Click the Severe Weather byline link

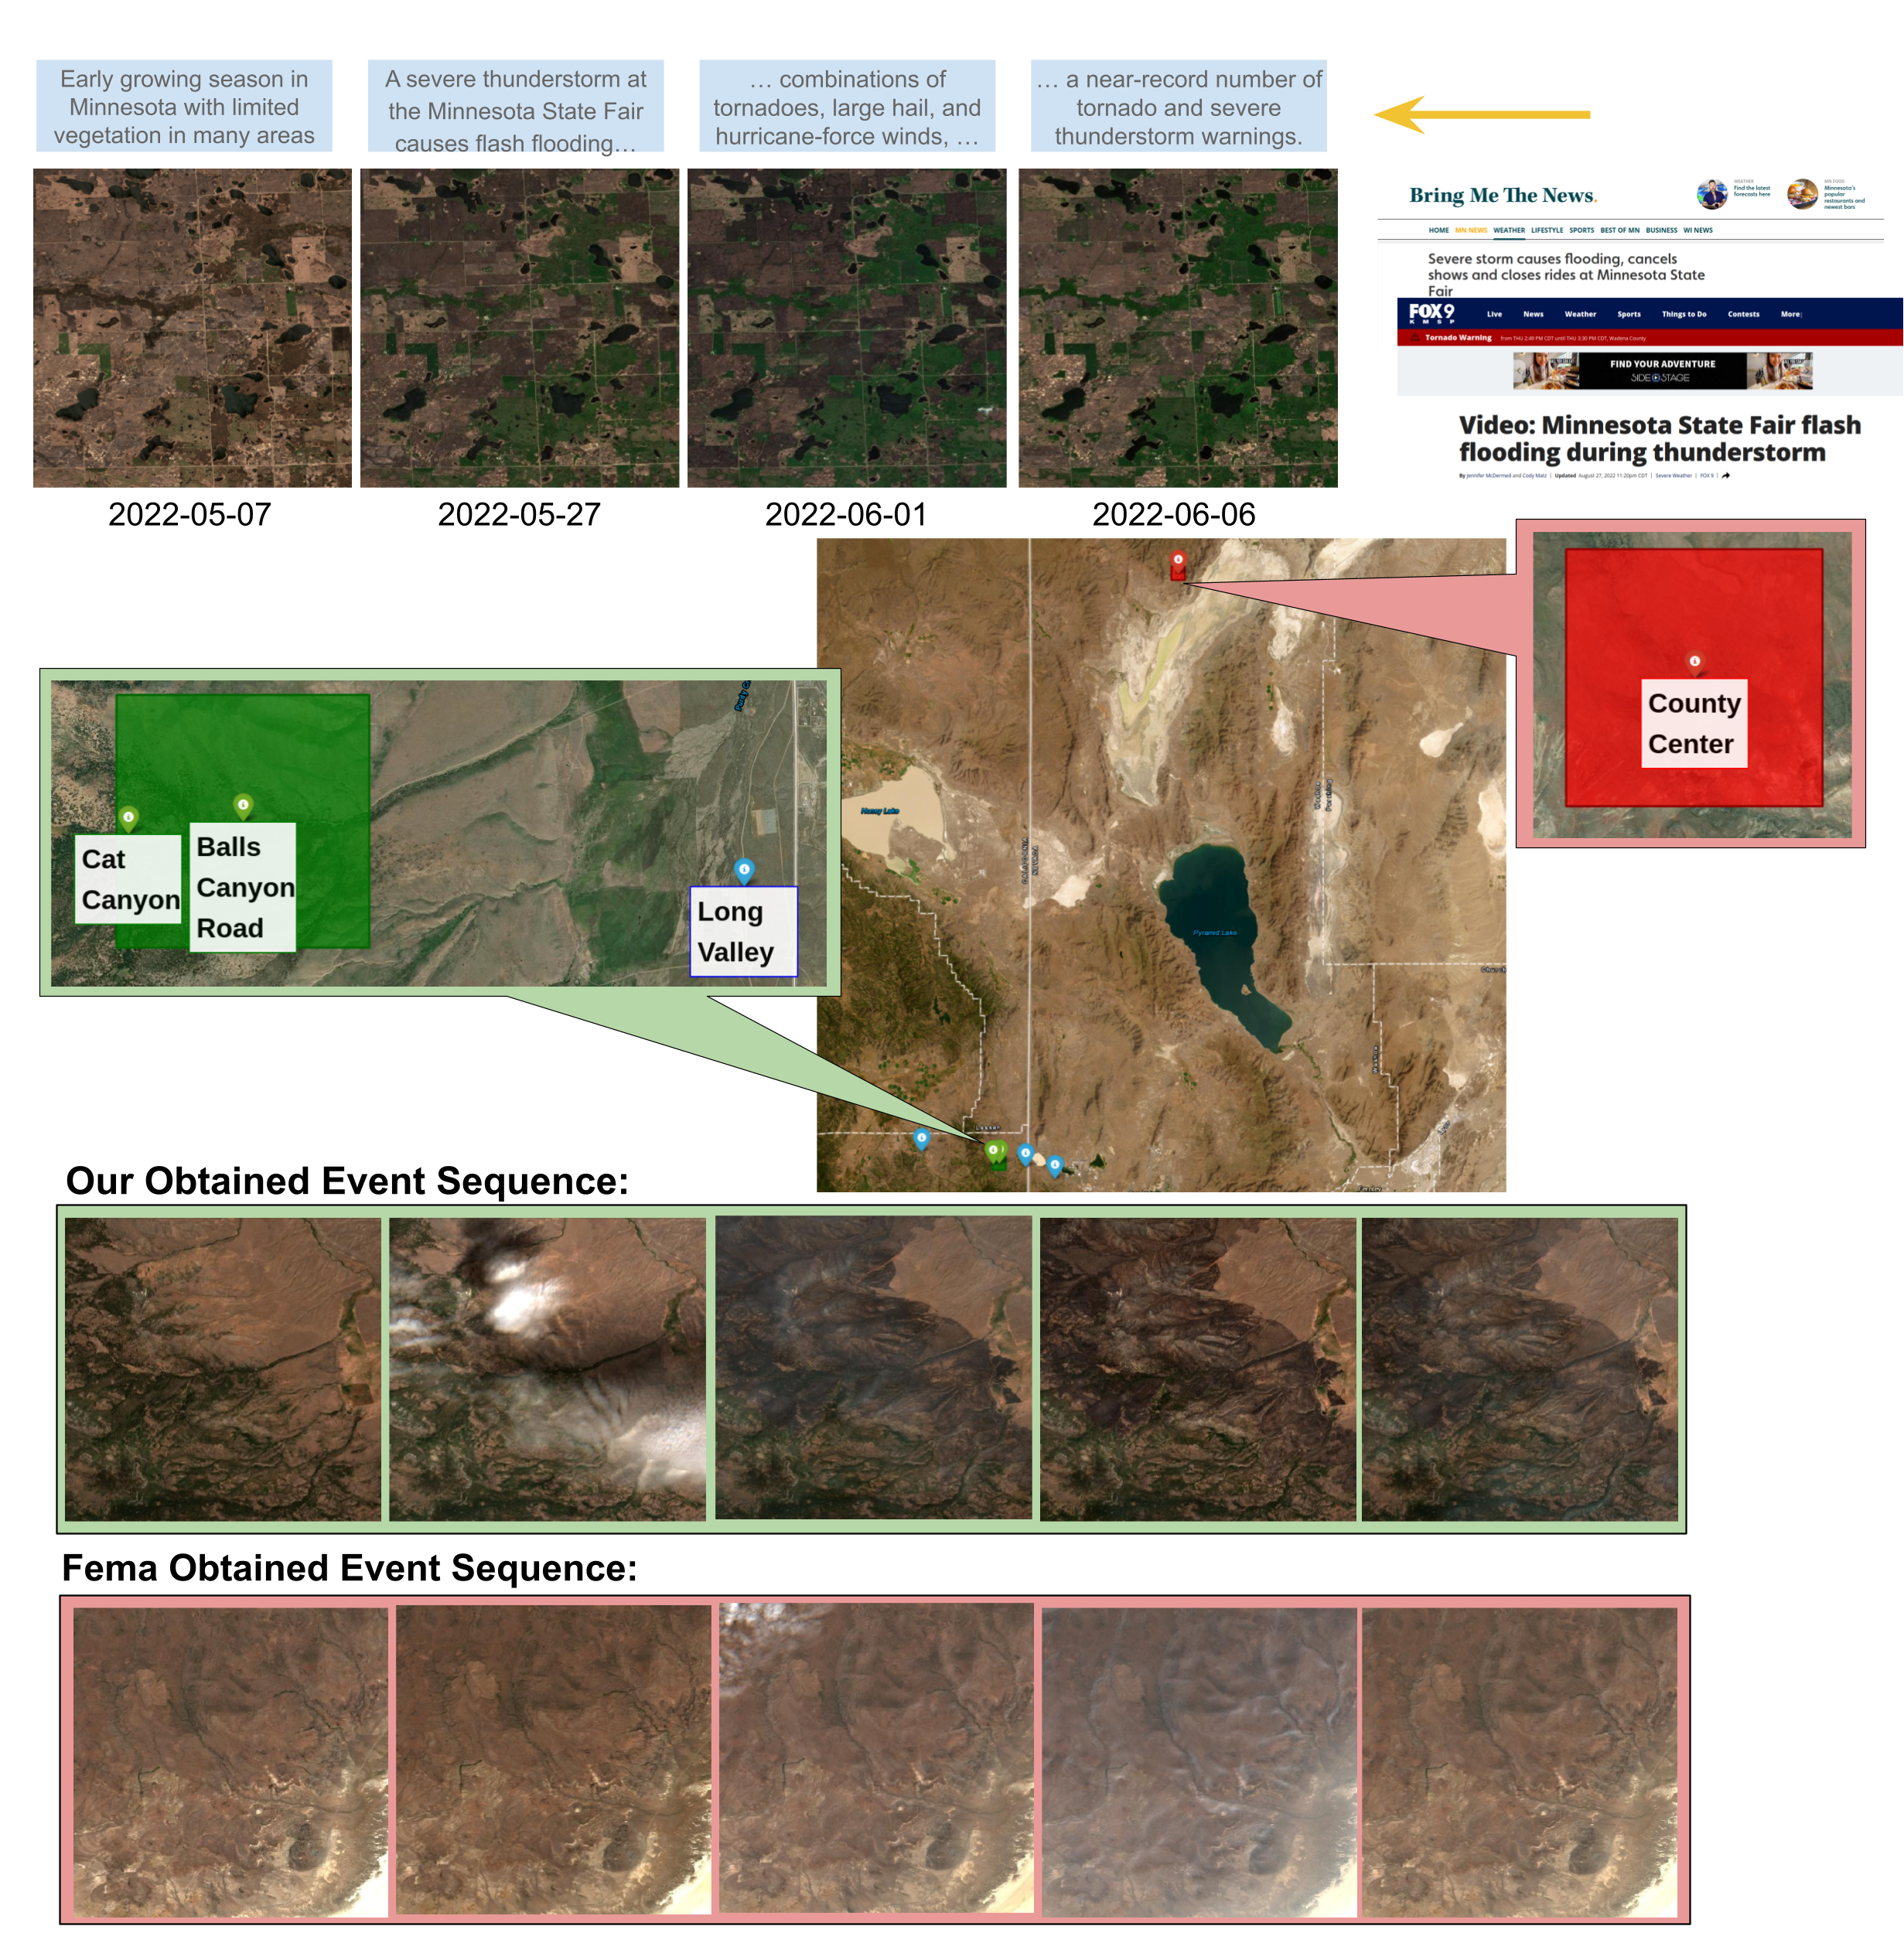[x=1673, y=476]
